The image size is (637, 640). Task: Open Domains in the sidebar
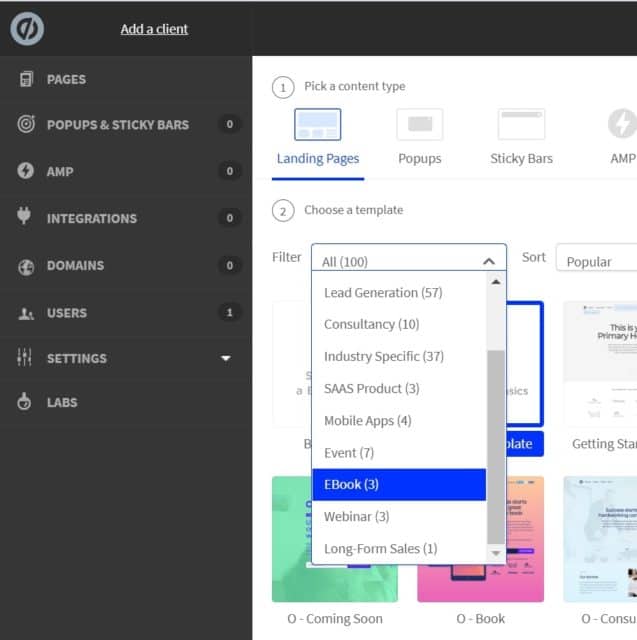point(75,265)
